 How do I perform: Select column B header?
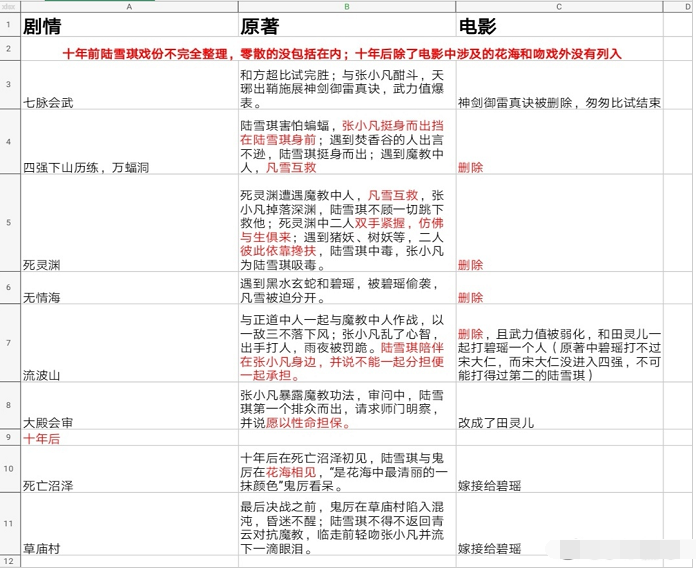pos(347,7)
